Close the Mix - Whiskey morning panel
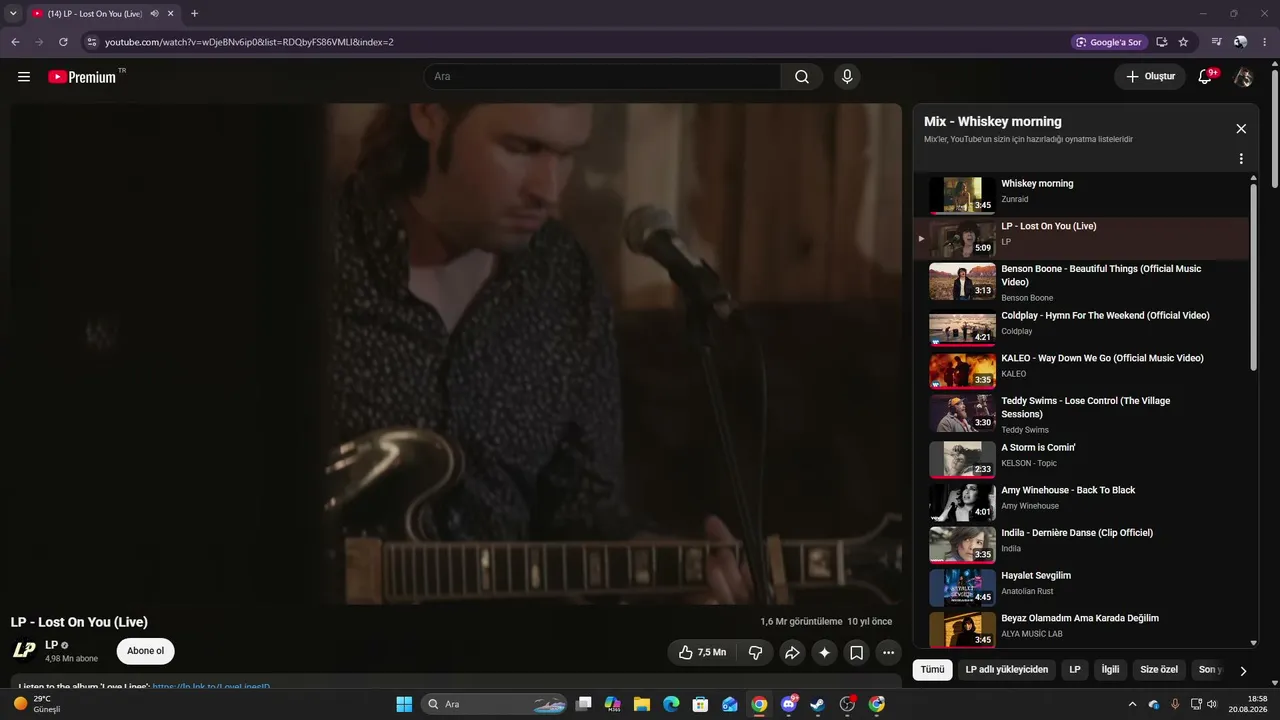Screen dimensions: 1280x720 [1241, 129]
